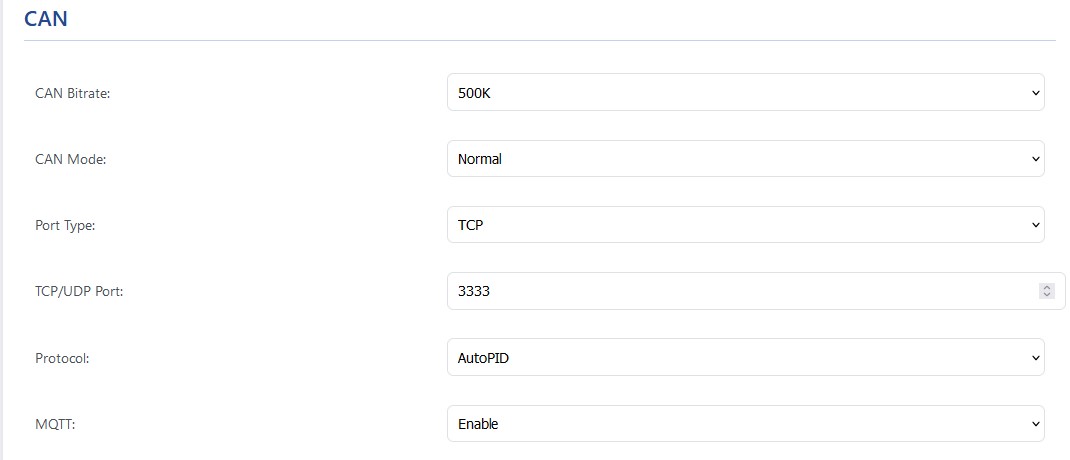This screenshot has width=1070, height=460.
Task: Click the chevron arrow on CAN Bitrate
Action: point(1035,93)
